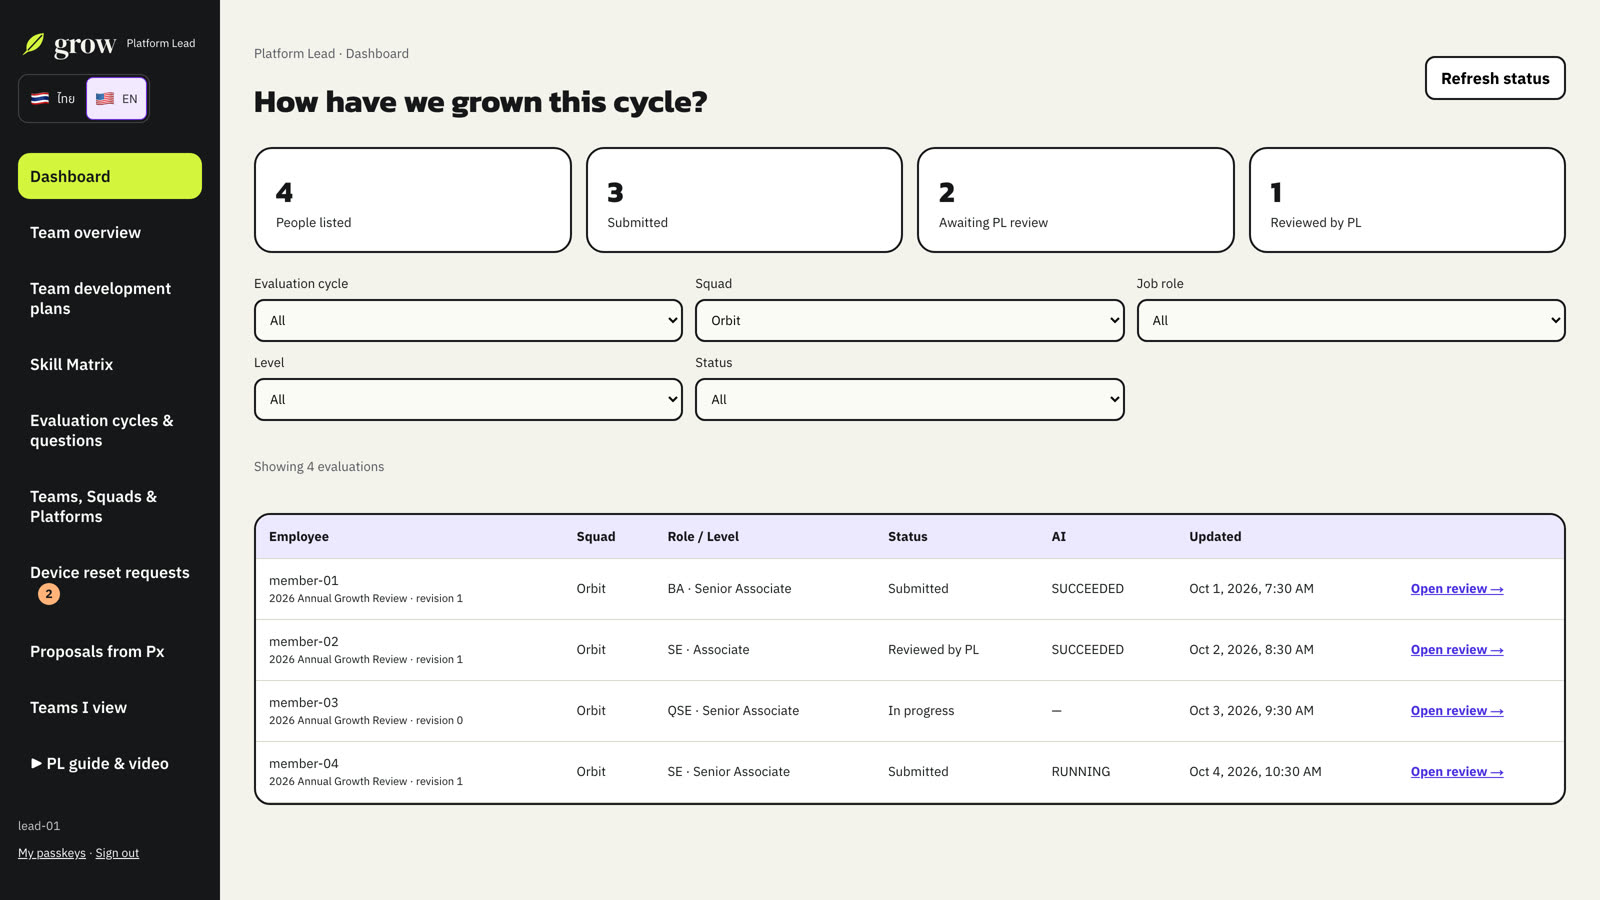This screenshot has width=1600, height=900.
Task: Switch language to Thai flag option
Action: [53, 98]
